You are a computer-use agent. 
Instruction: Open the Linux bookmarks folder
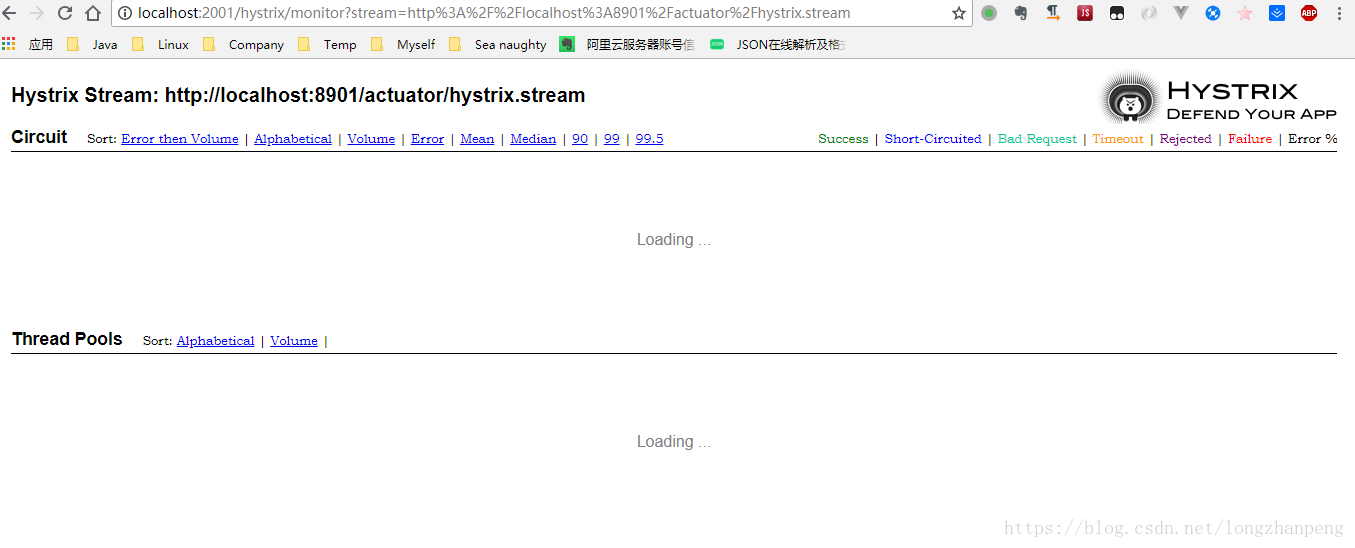[160, 44]
